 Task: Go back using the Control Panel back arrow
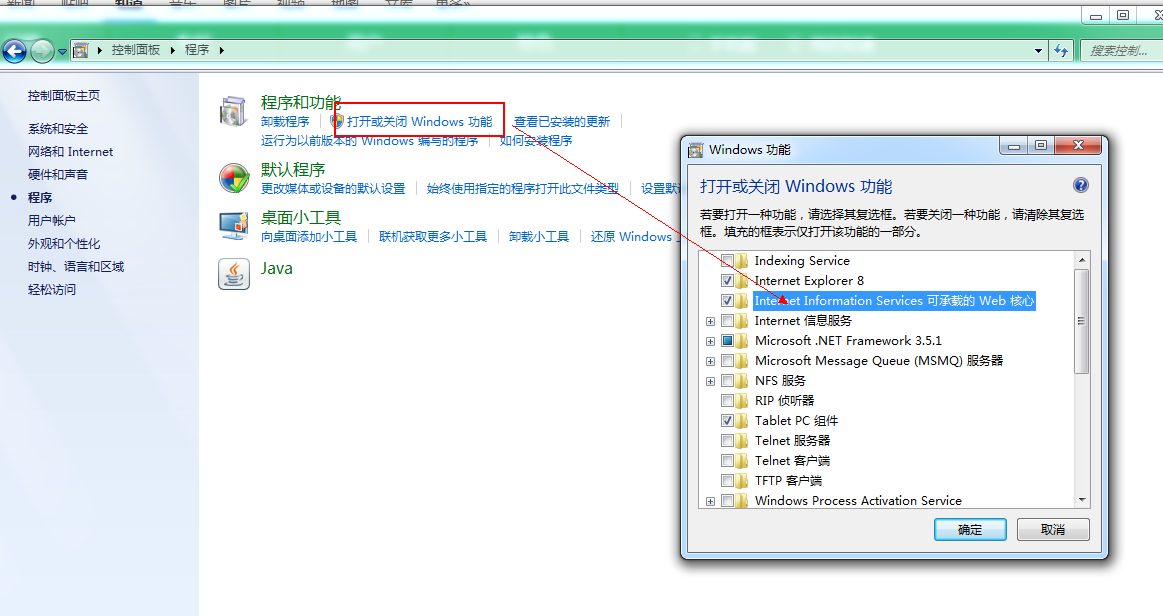(x=14, y=50)
